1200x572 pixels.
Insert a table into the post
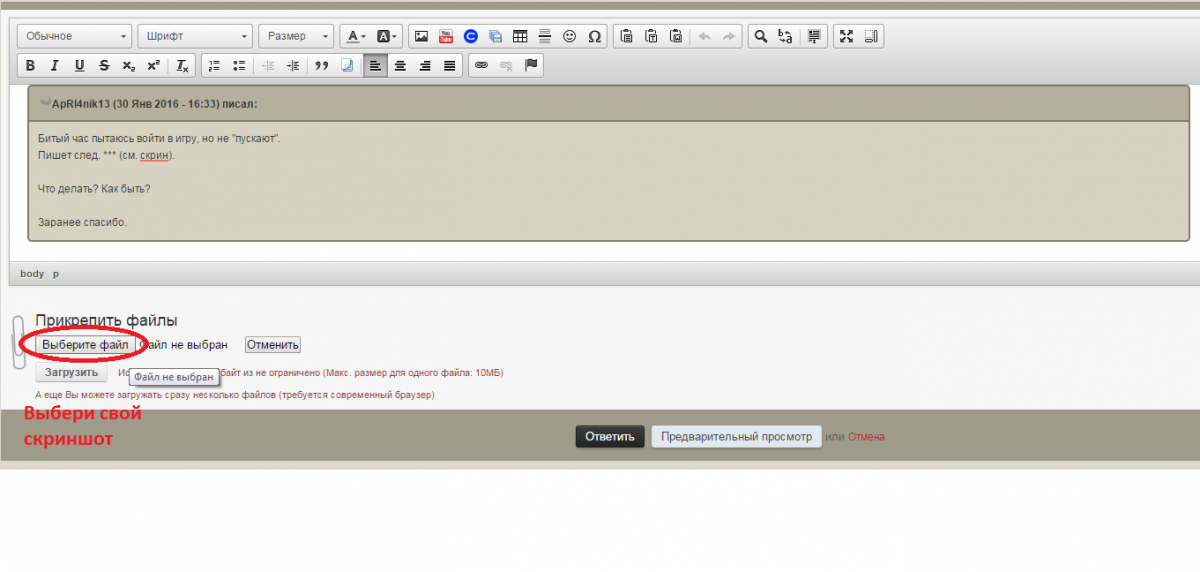520,37
